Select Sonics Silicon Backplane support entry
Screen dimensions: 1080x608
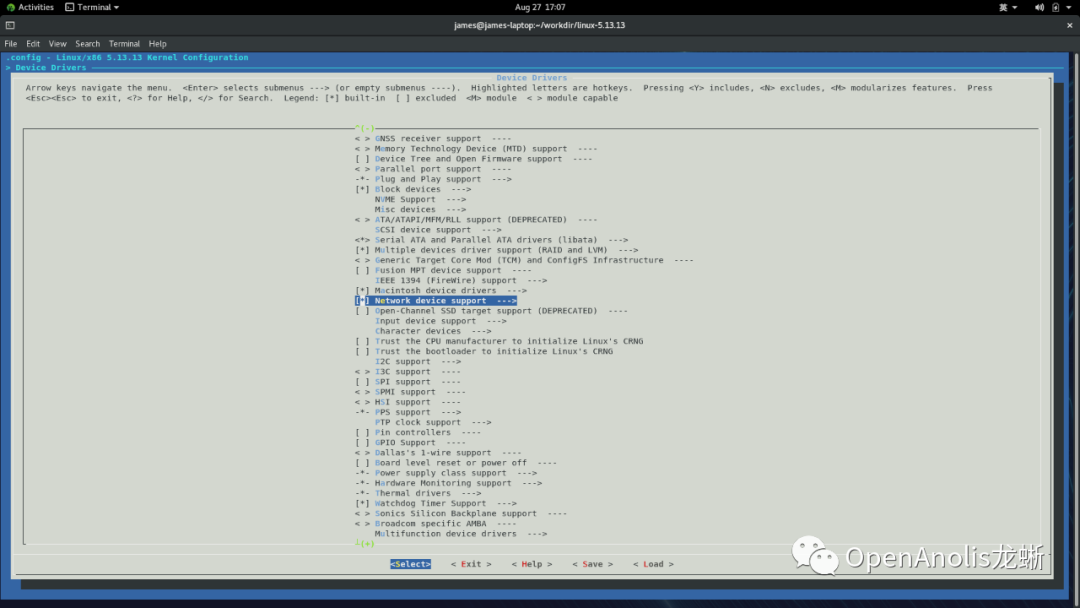[x=461, y=514]
